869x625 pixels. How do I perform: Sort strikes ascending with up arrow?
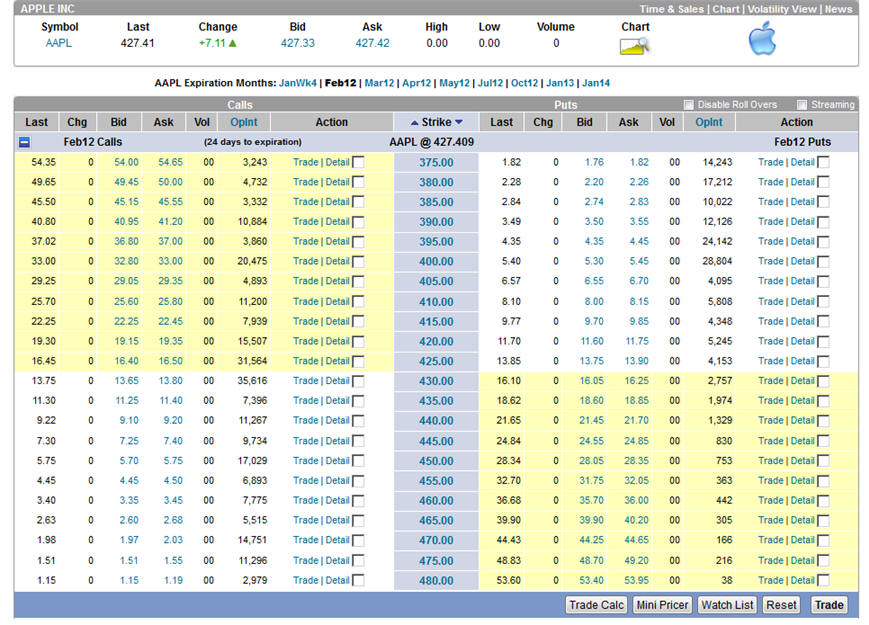click(x=414, y=123)
